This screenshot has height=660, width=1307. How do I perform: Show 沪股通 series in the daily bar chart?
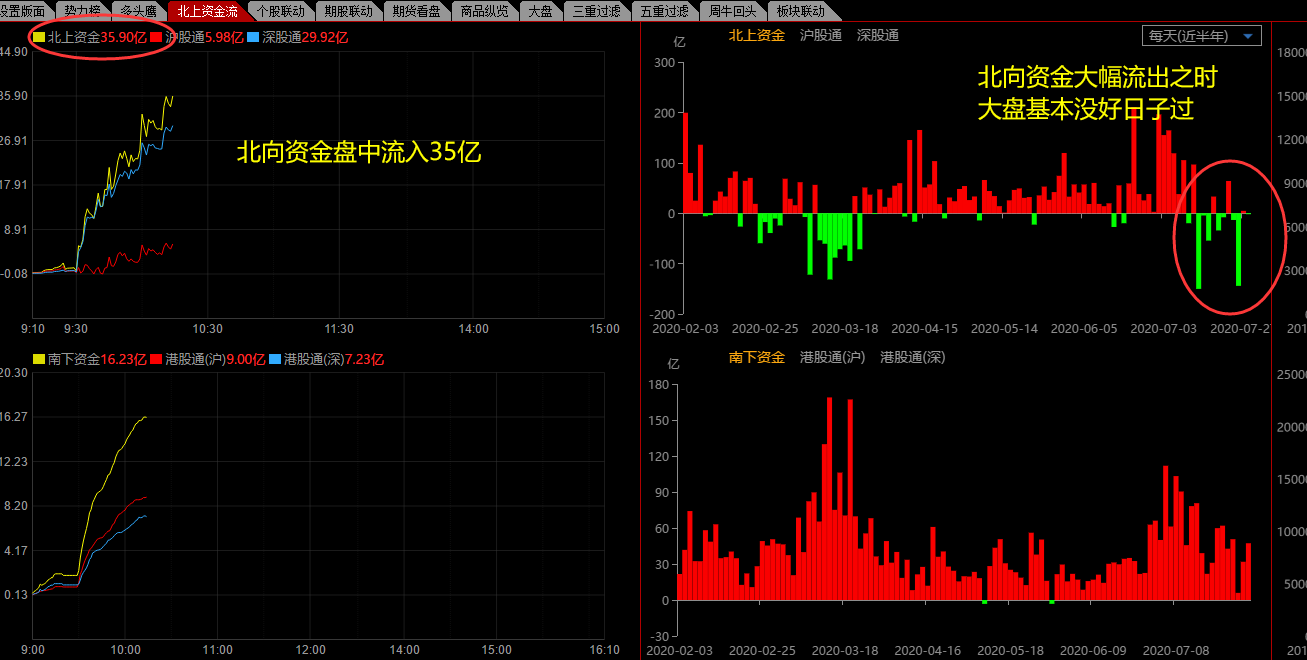[821, 35]
